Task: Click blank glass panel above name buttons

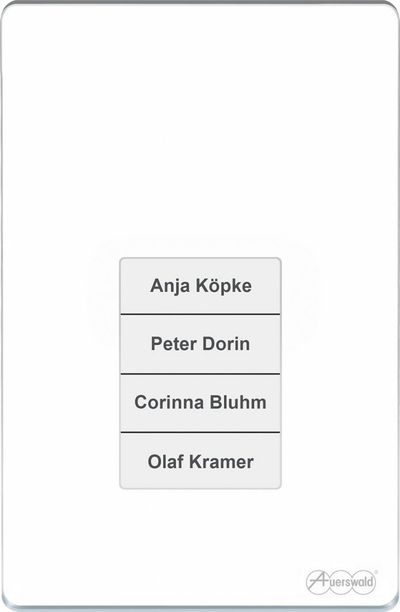Action: tap(200, 129)
